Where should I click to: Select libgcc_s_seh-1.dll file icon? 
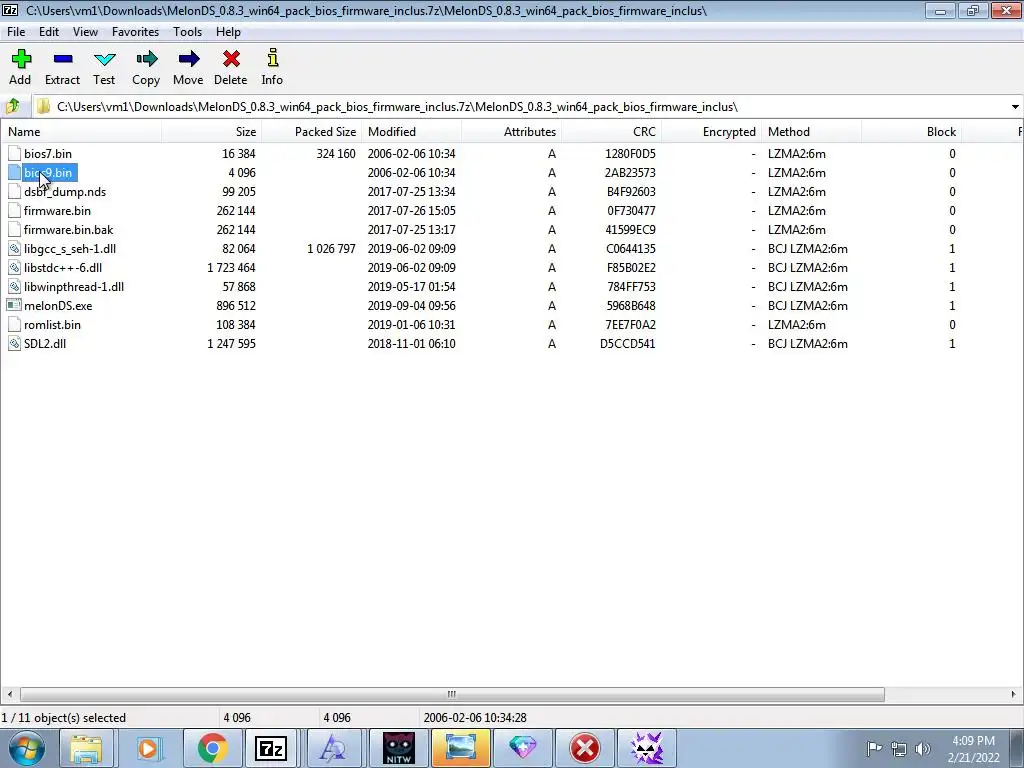(x=14, y=248)
